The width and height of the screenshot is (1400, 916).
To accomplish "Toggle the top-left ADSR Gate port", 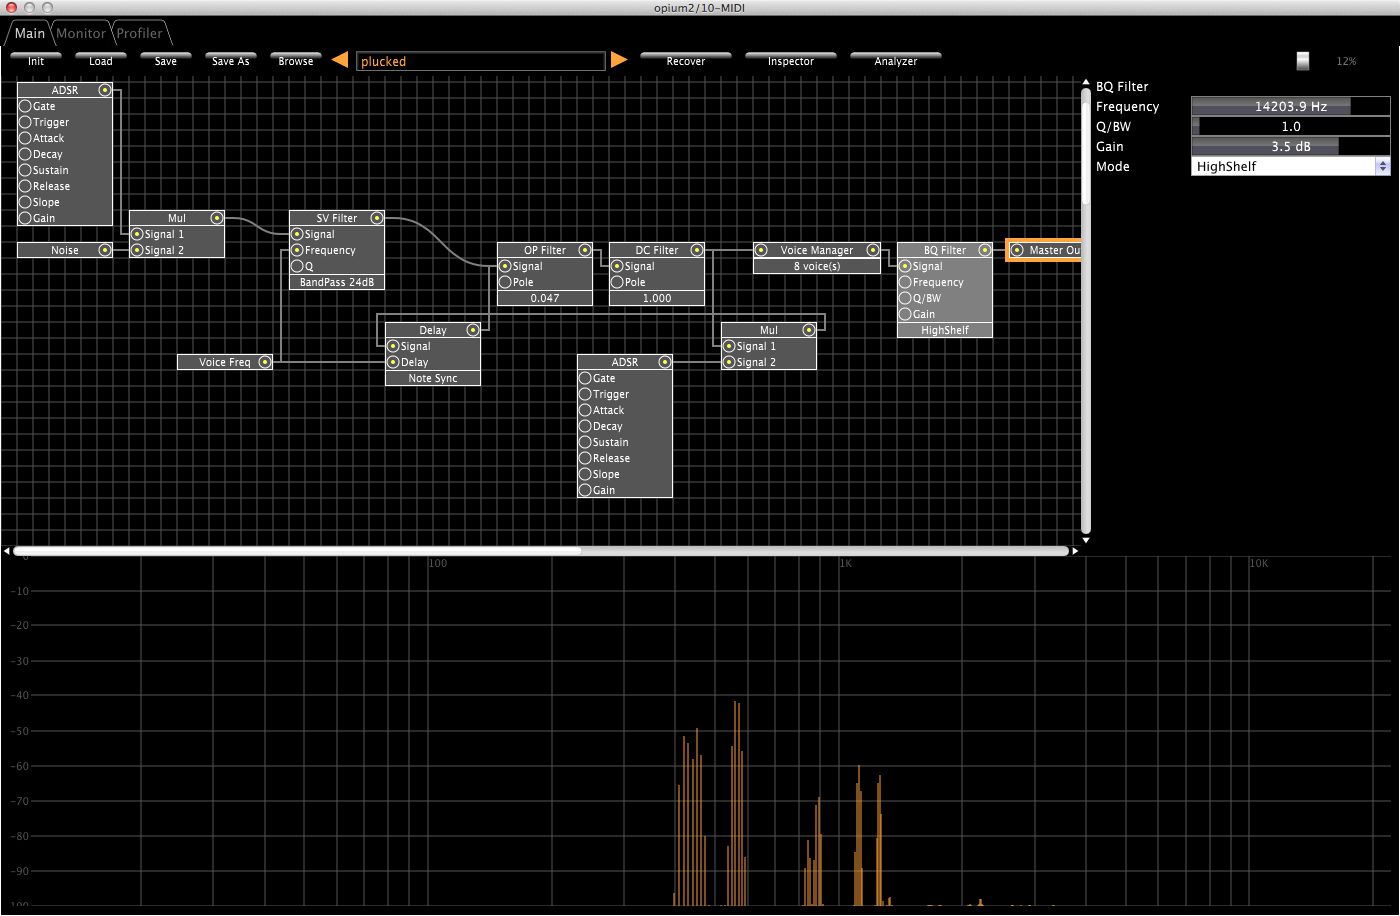I will point(25,106).
